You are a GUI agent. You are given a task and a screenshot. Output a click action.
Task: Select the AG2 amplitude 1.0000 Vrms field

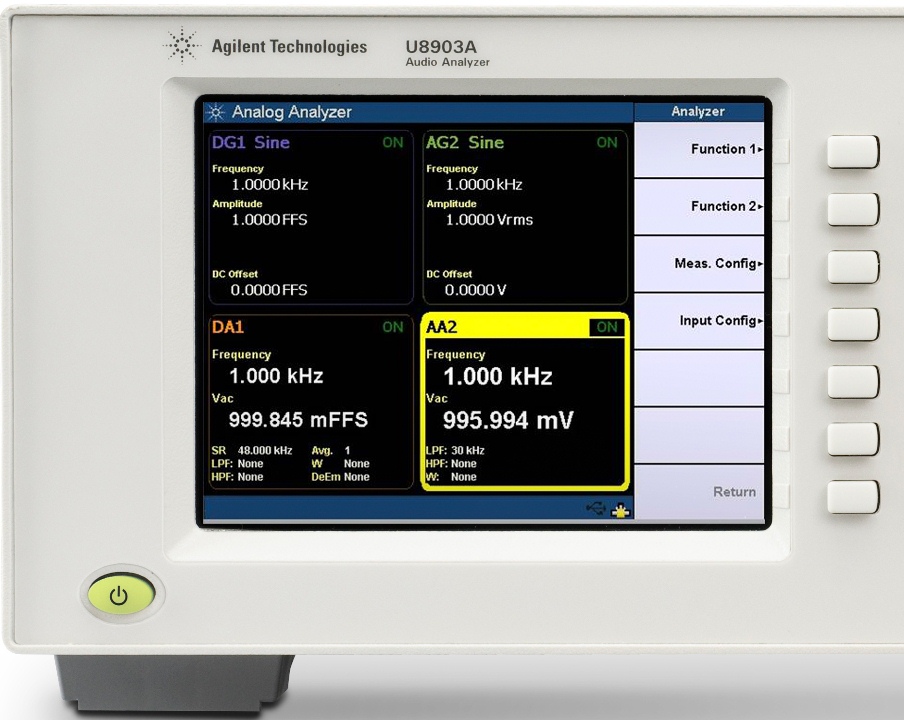pos(489,220)
